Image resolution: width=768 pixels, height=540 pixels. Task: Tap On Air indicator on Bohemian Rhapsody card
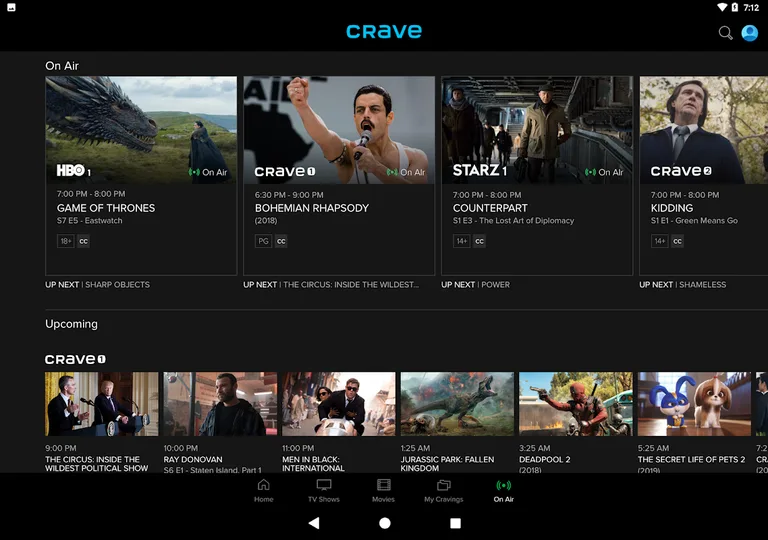point(406,172)
